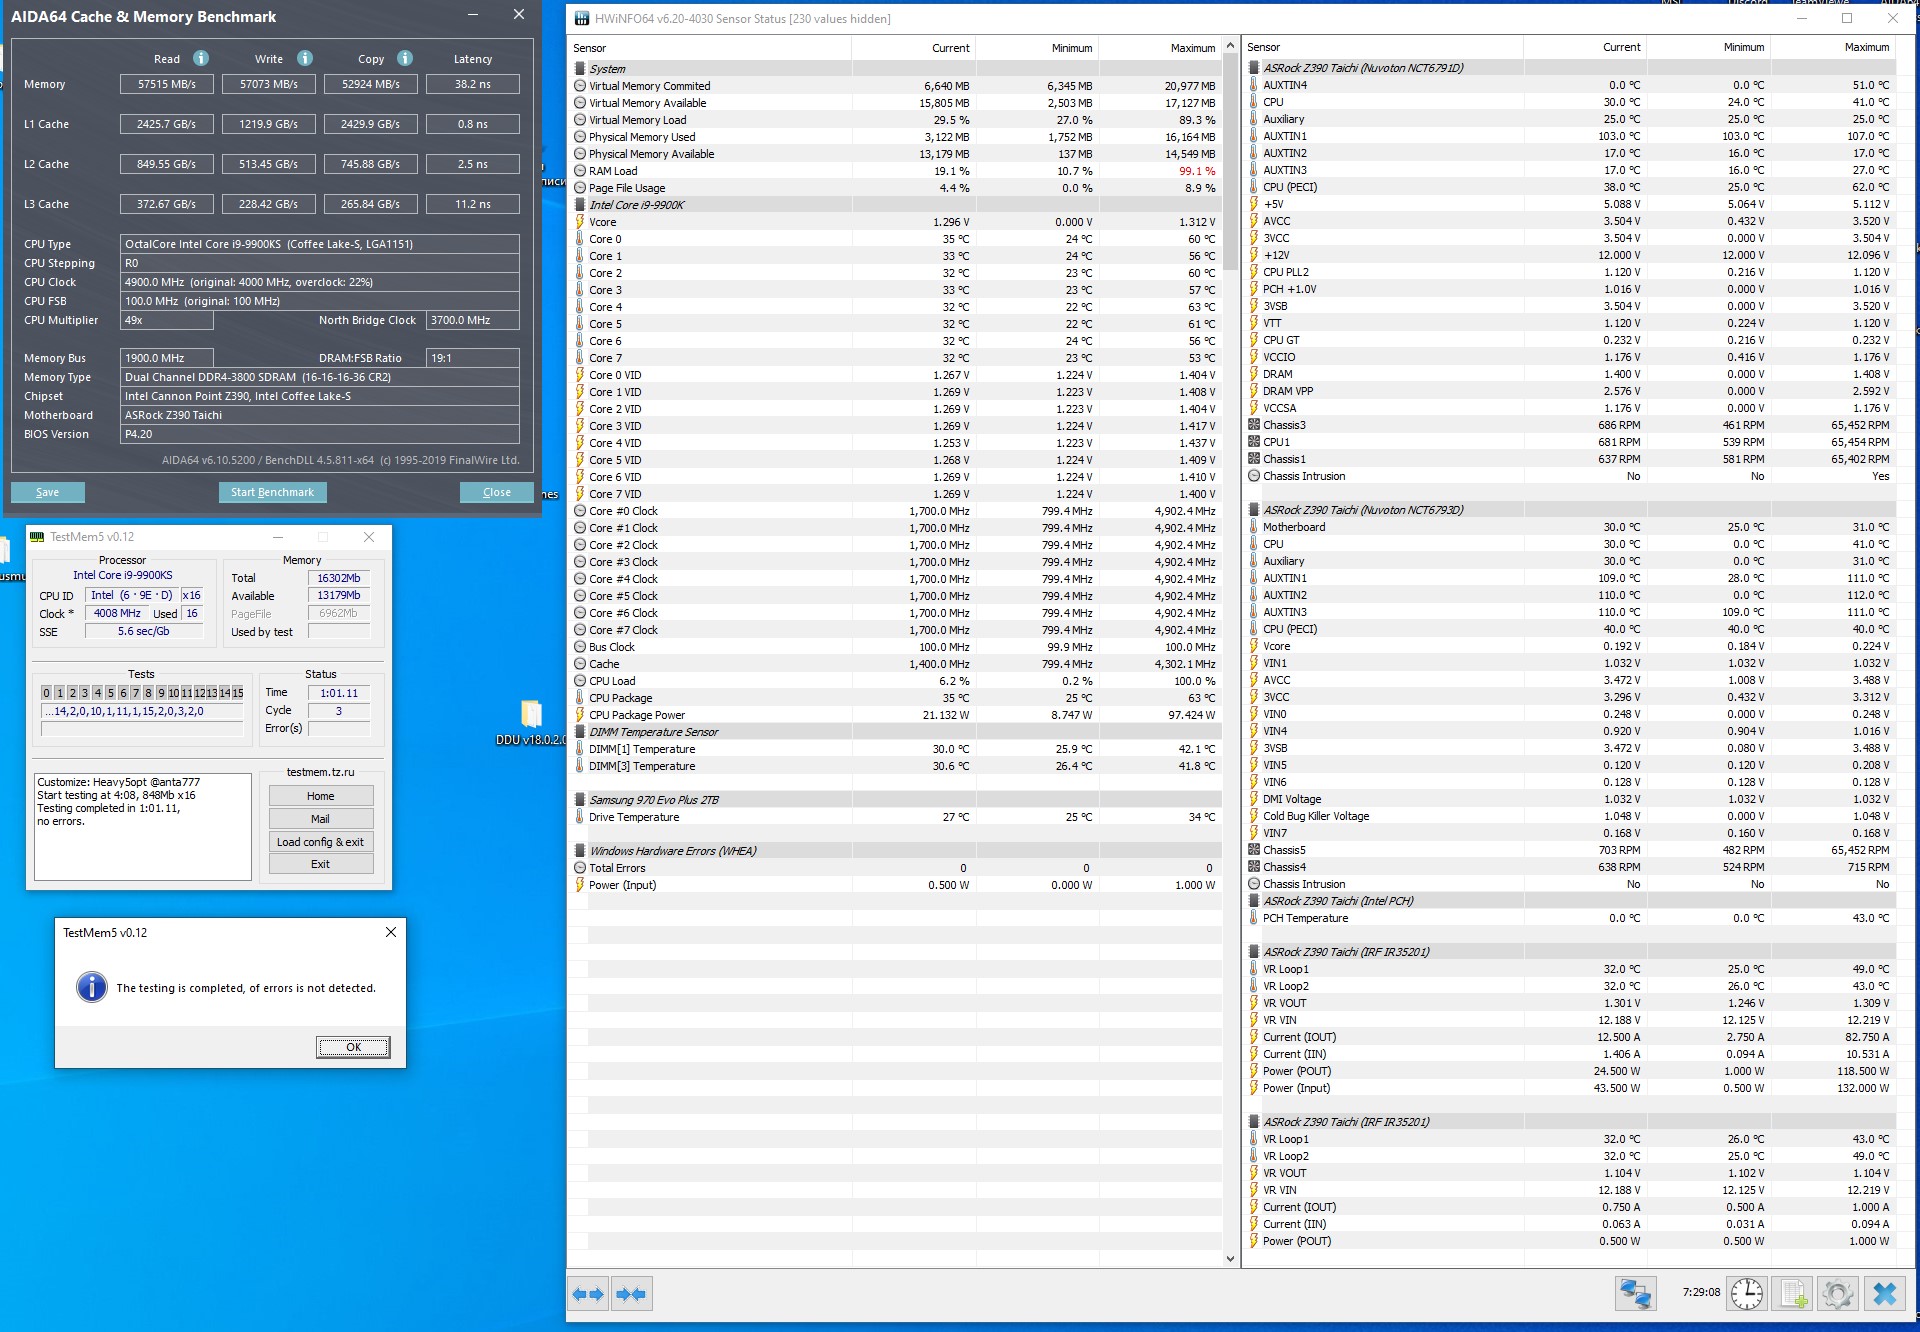
Task: Click Home button in TestMem5
Action: pos(320,796)
